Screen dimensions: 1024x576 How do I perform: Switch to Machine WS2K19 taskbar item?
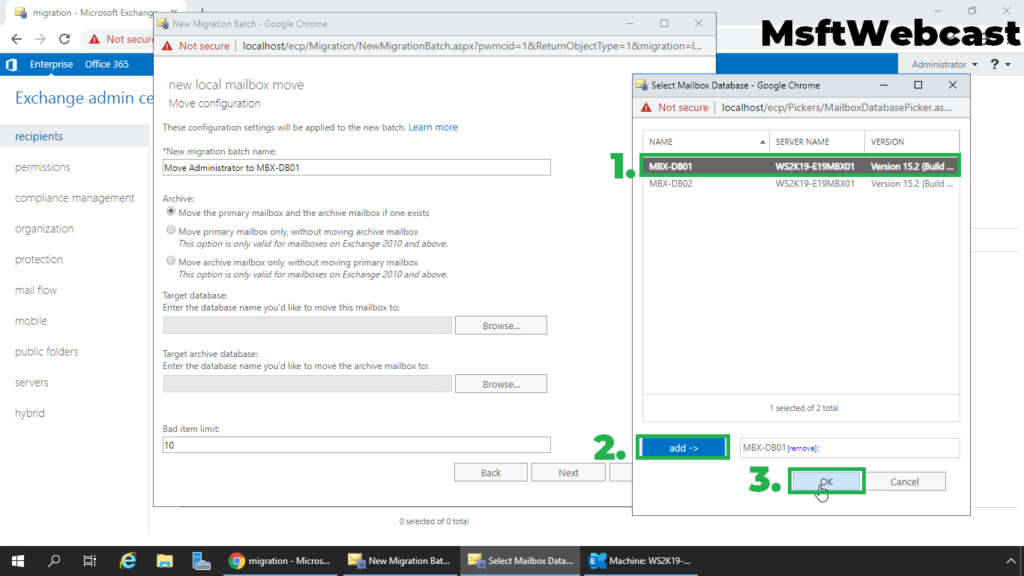(x=640, y=560)
